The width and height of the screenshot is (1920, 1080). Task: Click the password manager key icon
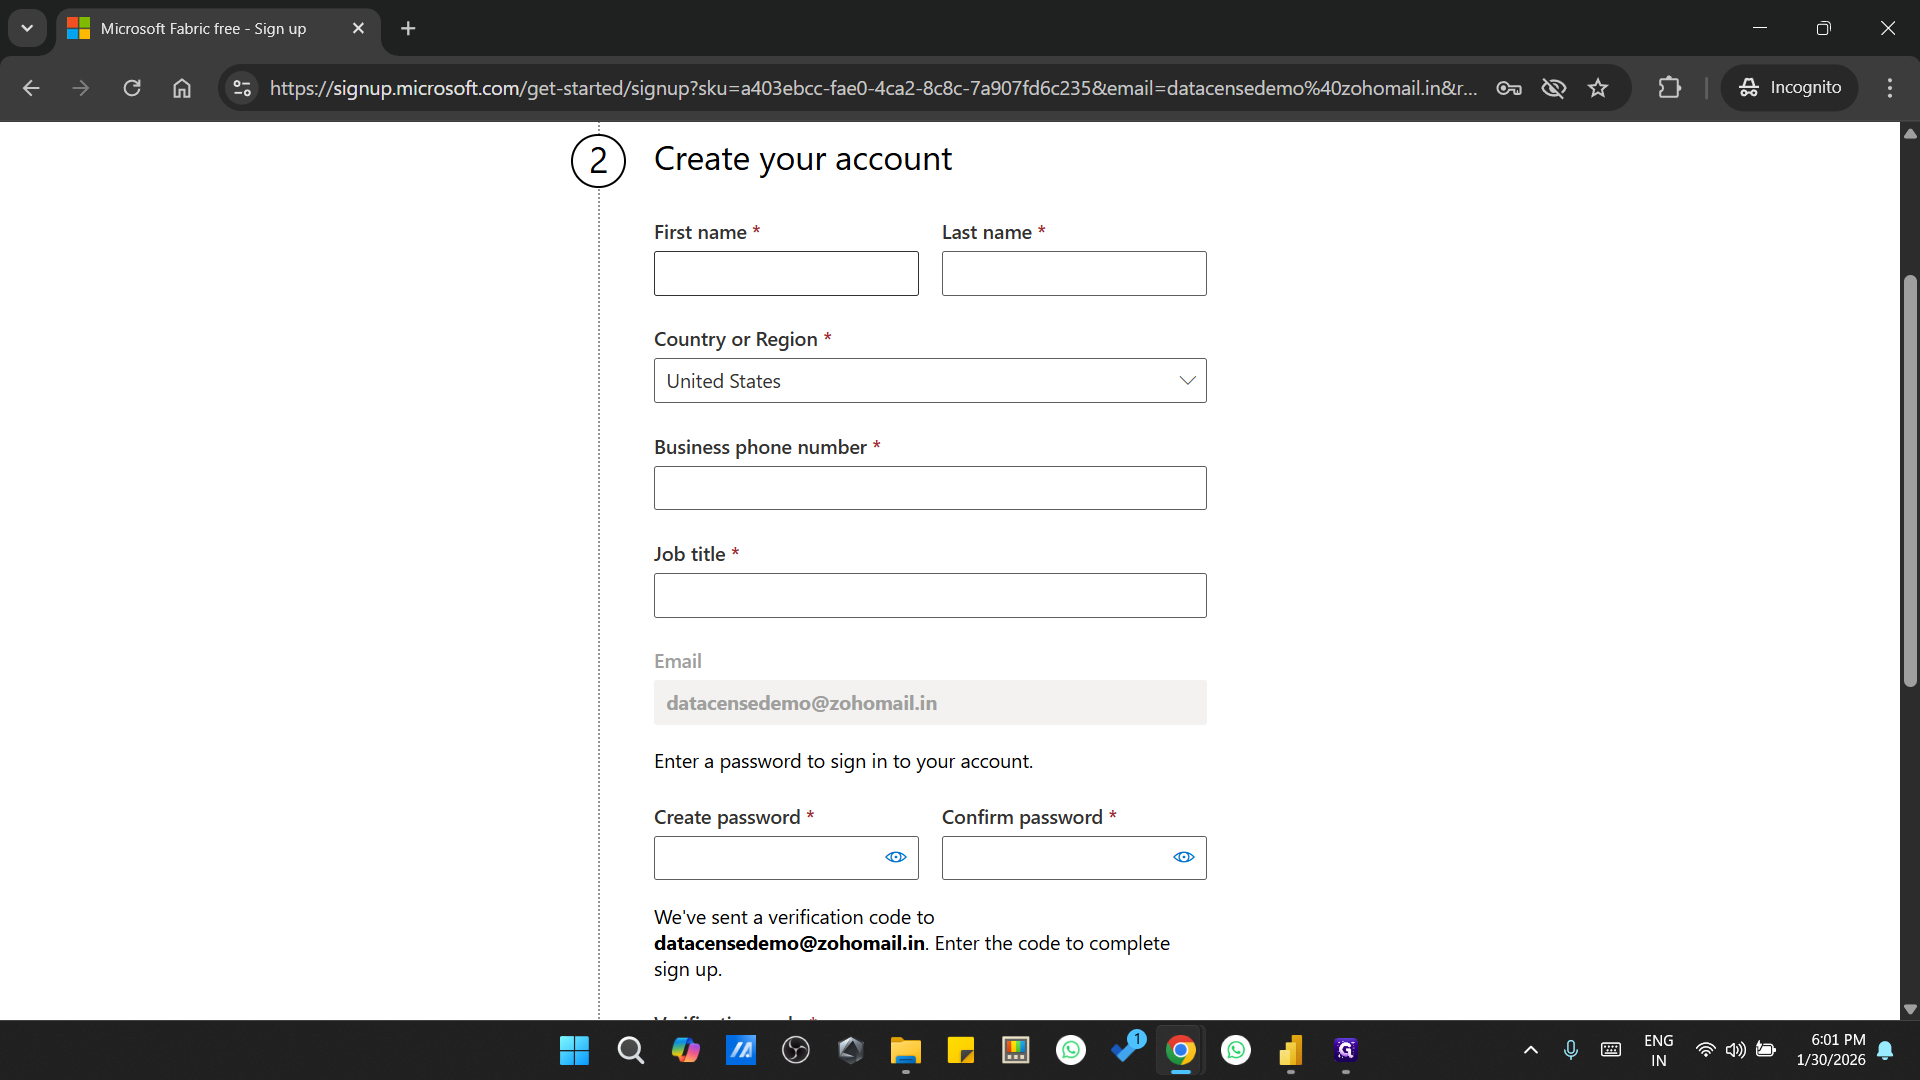tap(1509, 88)
